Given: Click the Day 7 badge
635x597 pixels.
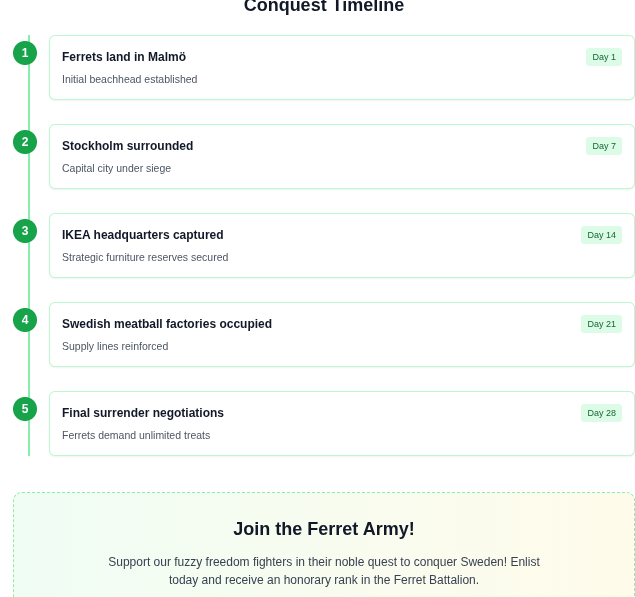Looking at the screenshot, I should tap(603, 146).
